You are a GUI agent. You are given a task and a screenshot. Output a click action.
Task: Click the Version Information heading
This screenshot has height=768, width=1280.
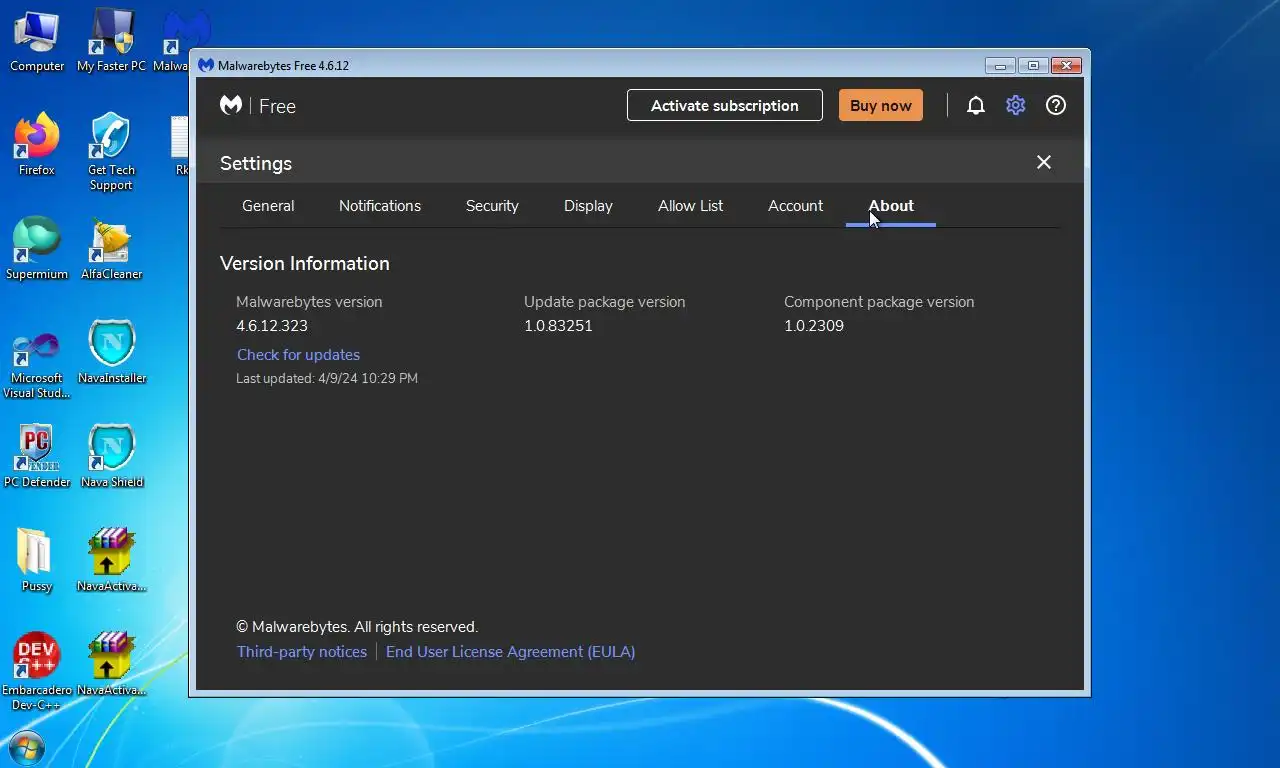pos(305,264)
